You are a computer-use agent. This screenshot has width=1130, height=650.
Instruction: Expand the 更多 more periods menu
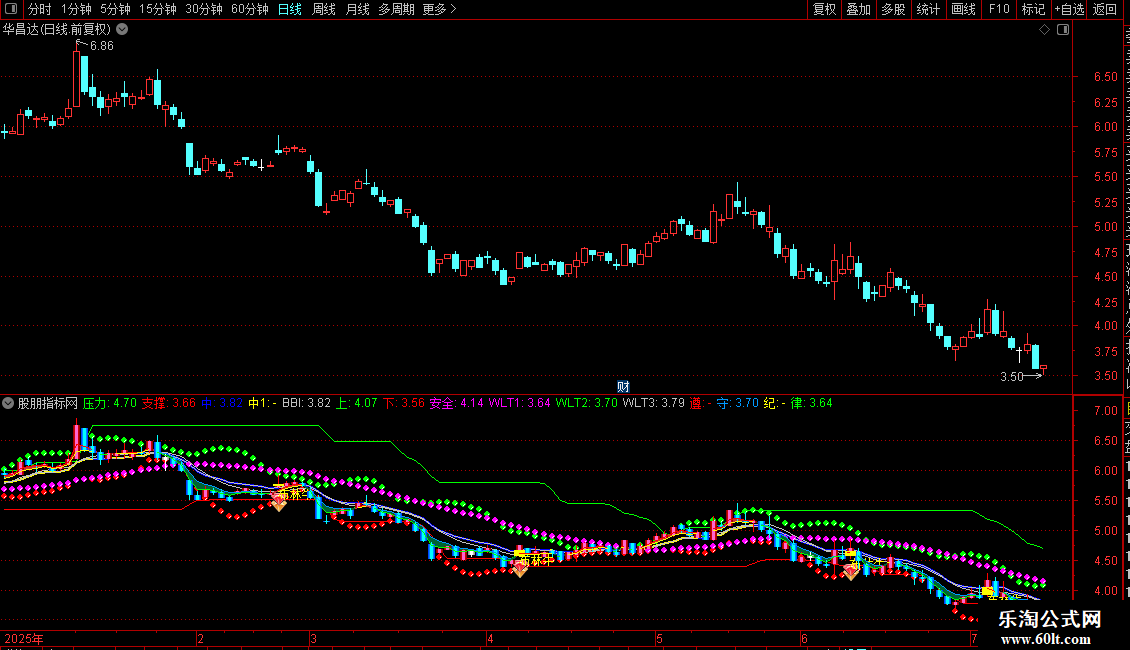click(x=439, y=9)
